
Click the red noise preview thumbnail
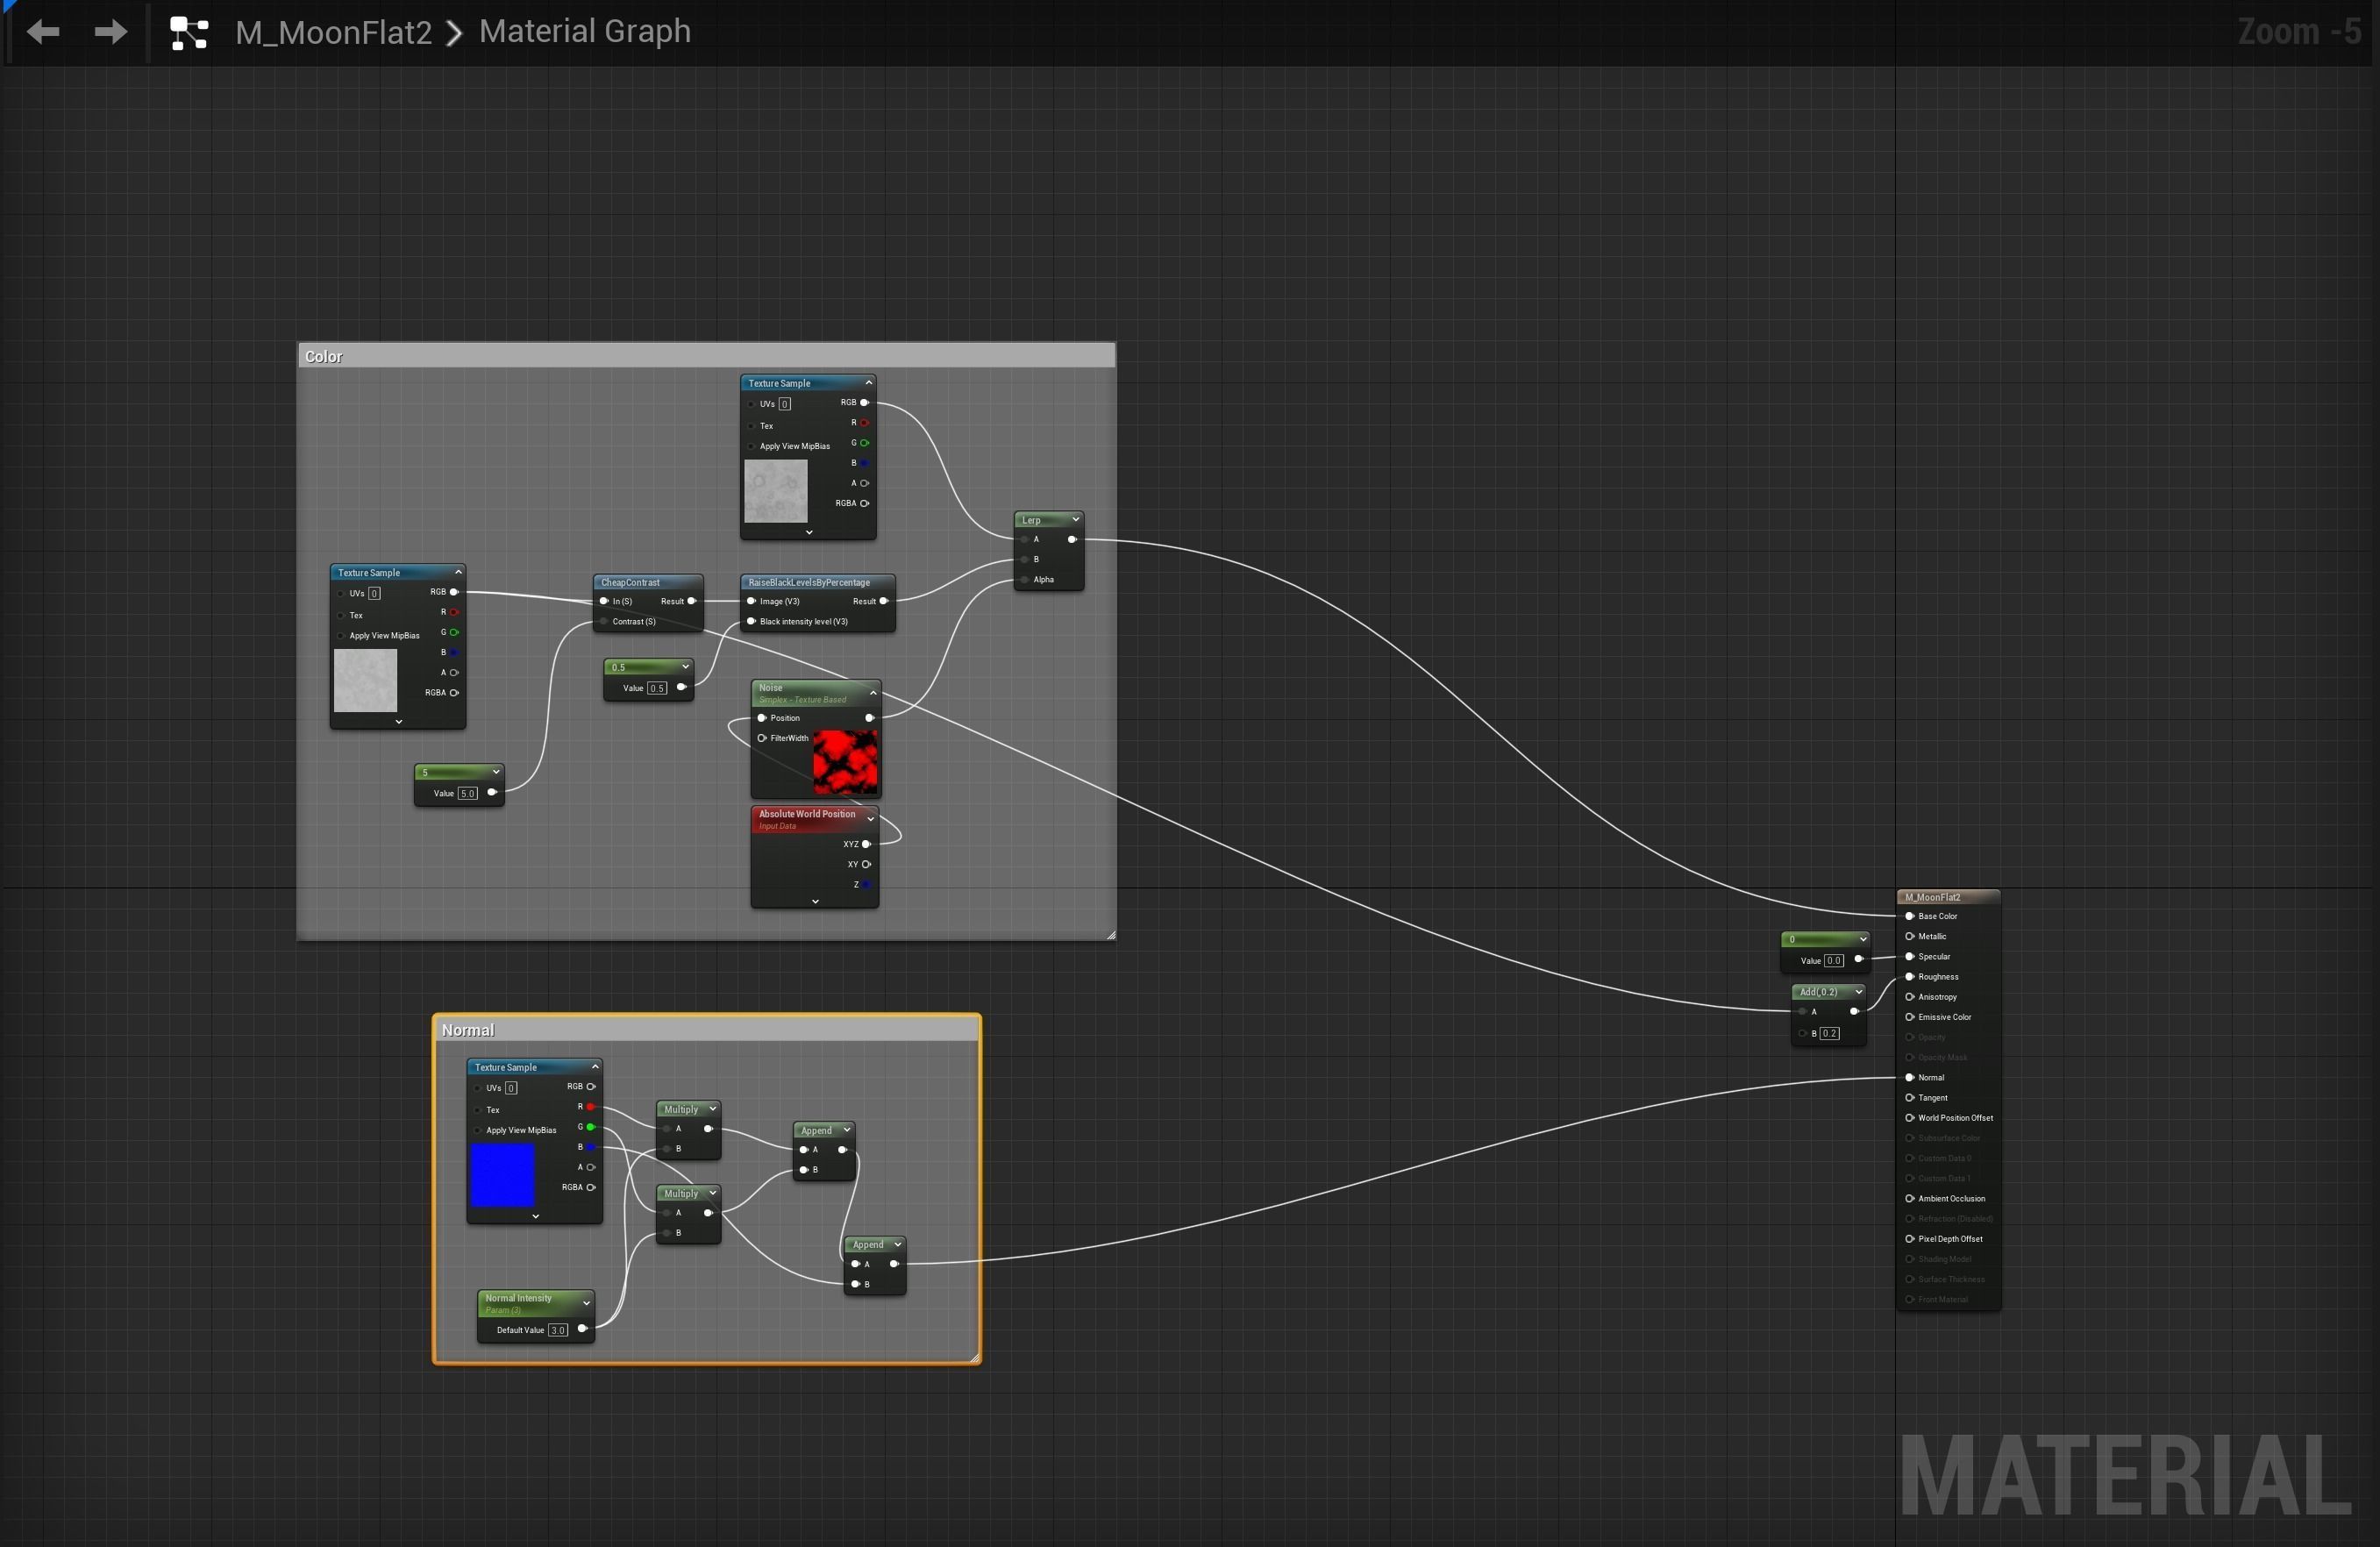pyautogui.click(x=845, y=761)
